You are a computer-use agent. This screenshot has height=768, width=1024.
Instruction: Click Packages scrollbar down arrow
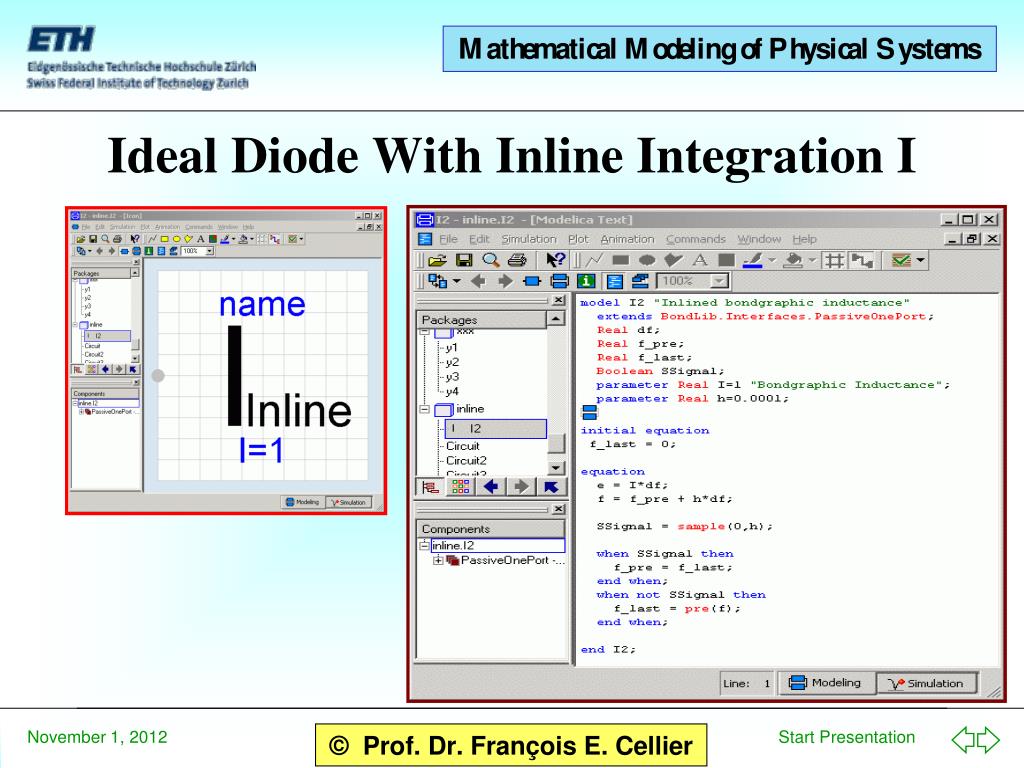point(556,468)
